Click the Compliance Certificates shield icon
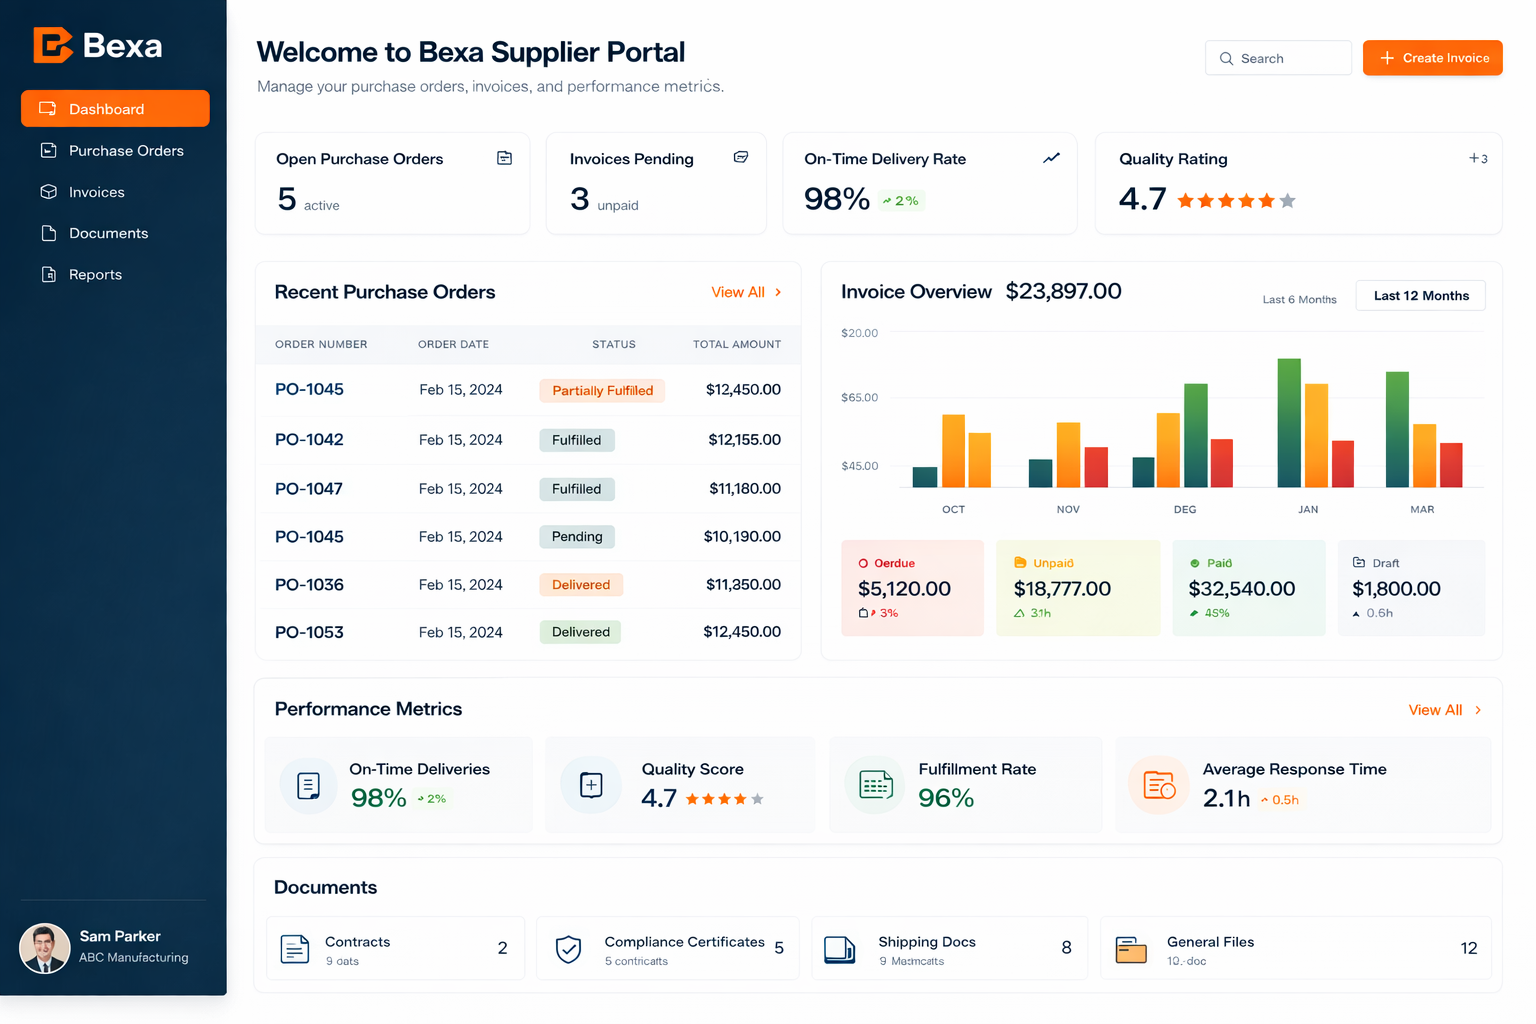Image resolution: width=1536 pixels, height=1024 pixels. (x=568, y=948)
